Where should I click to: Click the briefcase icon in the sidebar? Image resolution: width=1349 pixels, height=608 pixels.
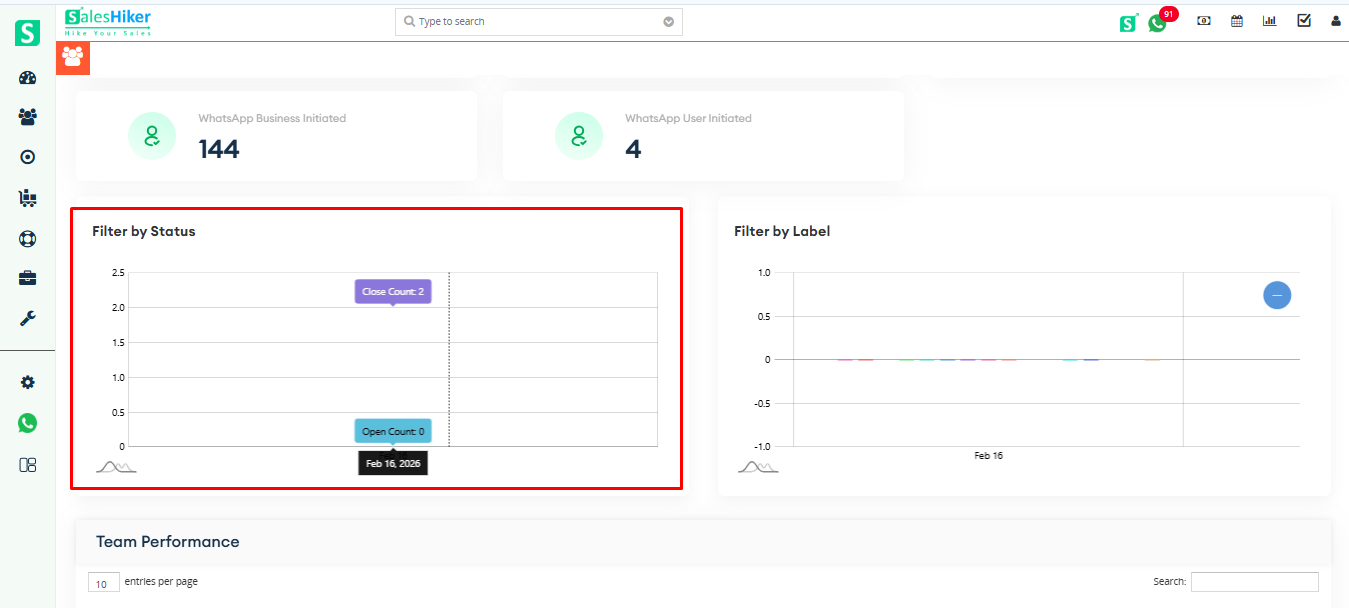click(27, 277)
